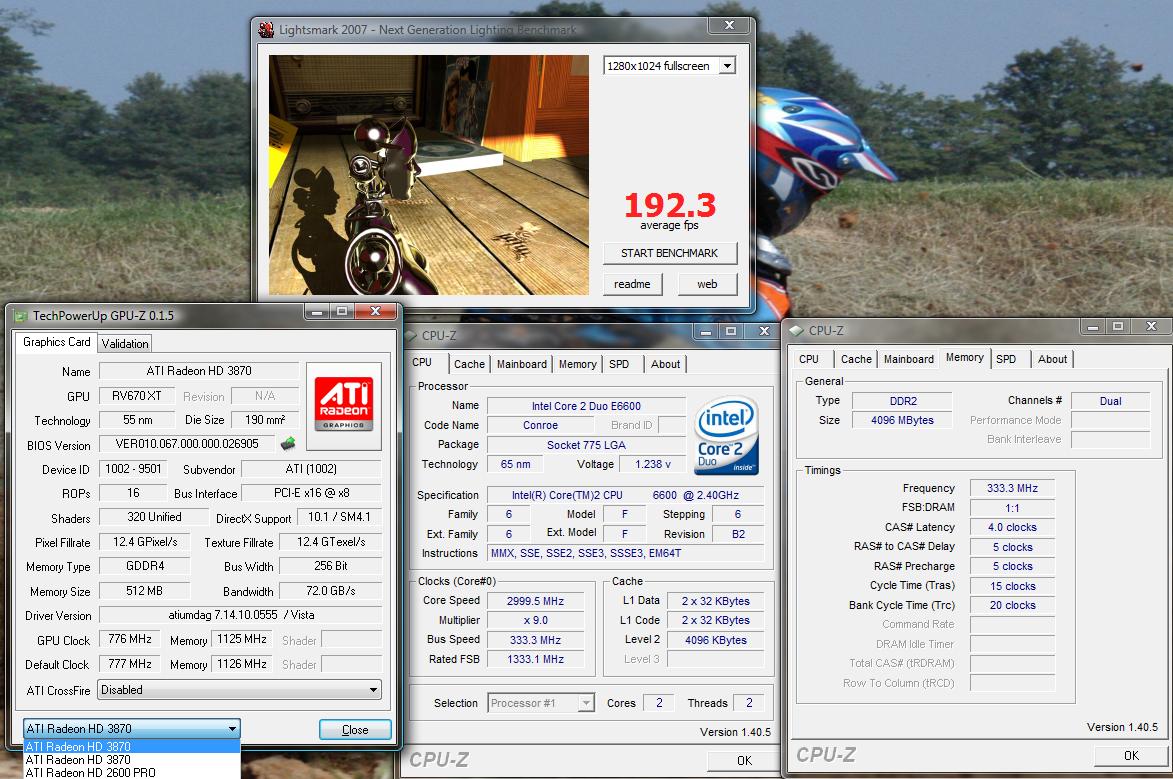Click the BIOS save chip icon in GPU-Z
This screenshot has width=1173, height=779.
point(288,444)
